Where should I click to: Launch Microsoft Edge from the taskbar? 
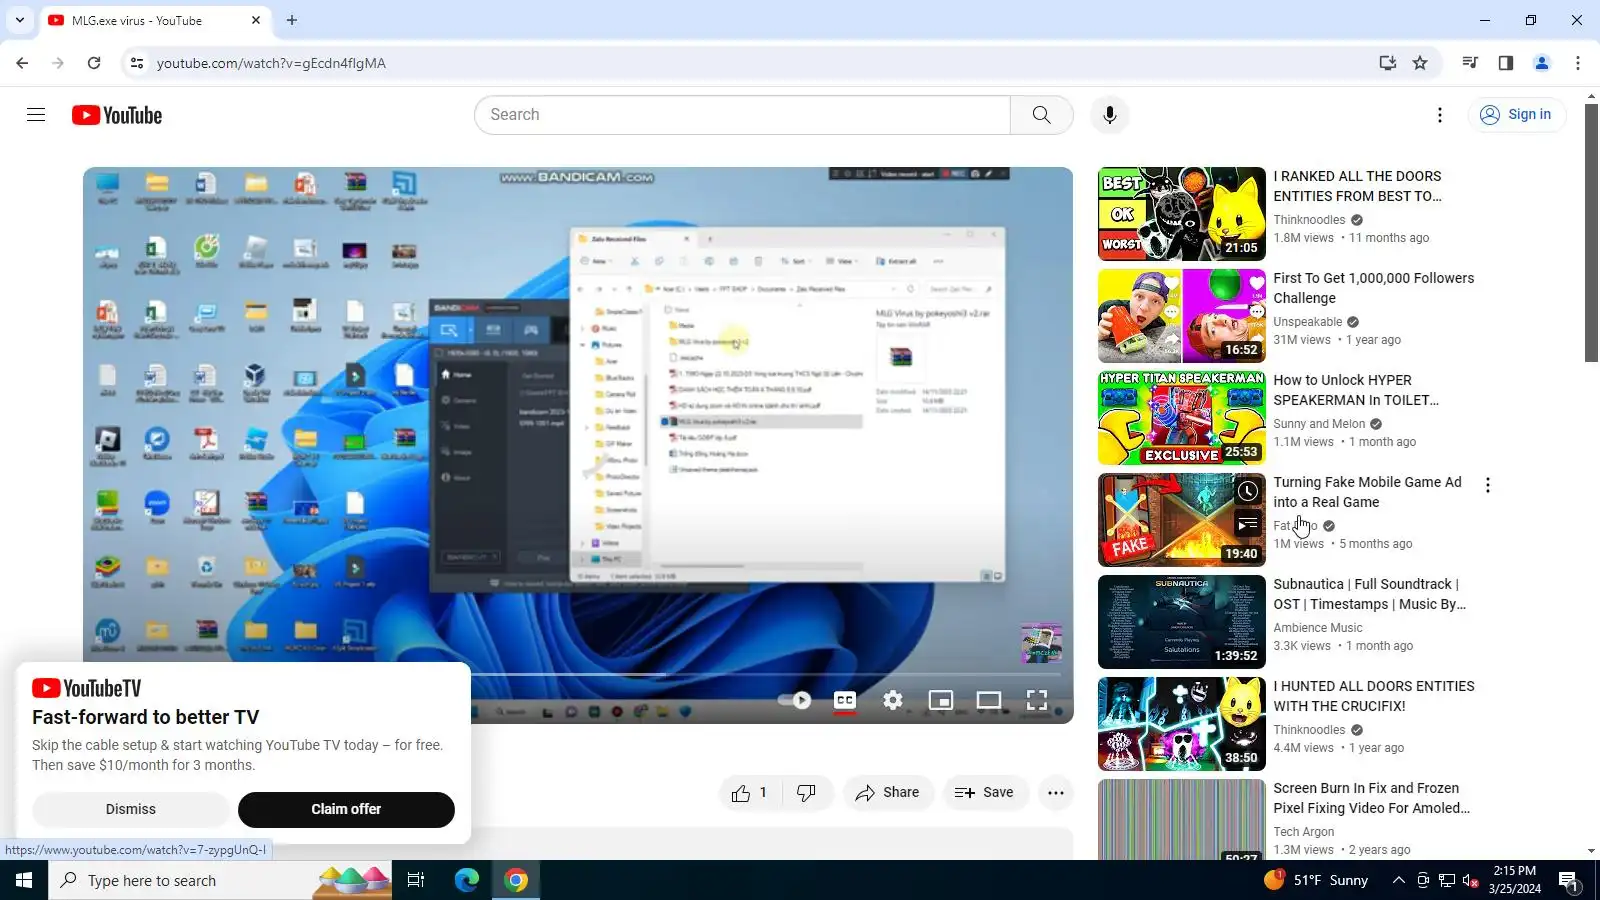467,880
